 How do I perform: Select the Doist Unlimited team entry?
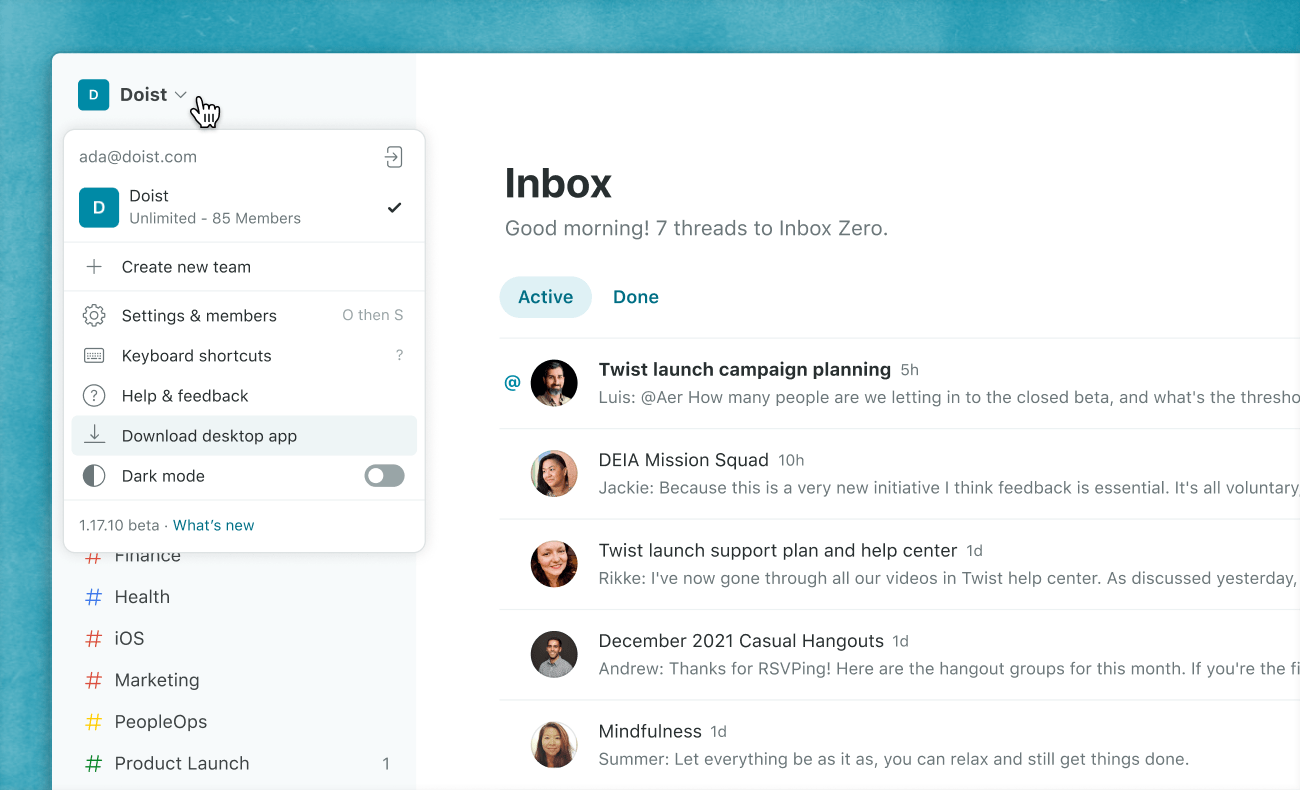coord(244,207)
